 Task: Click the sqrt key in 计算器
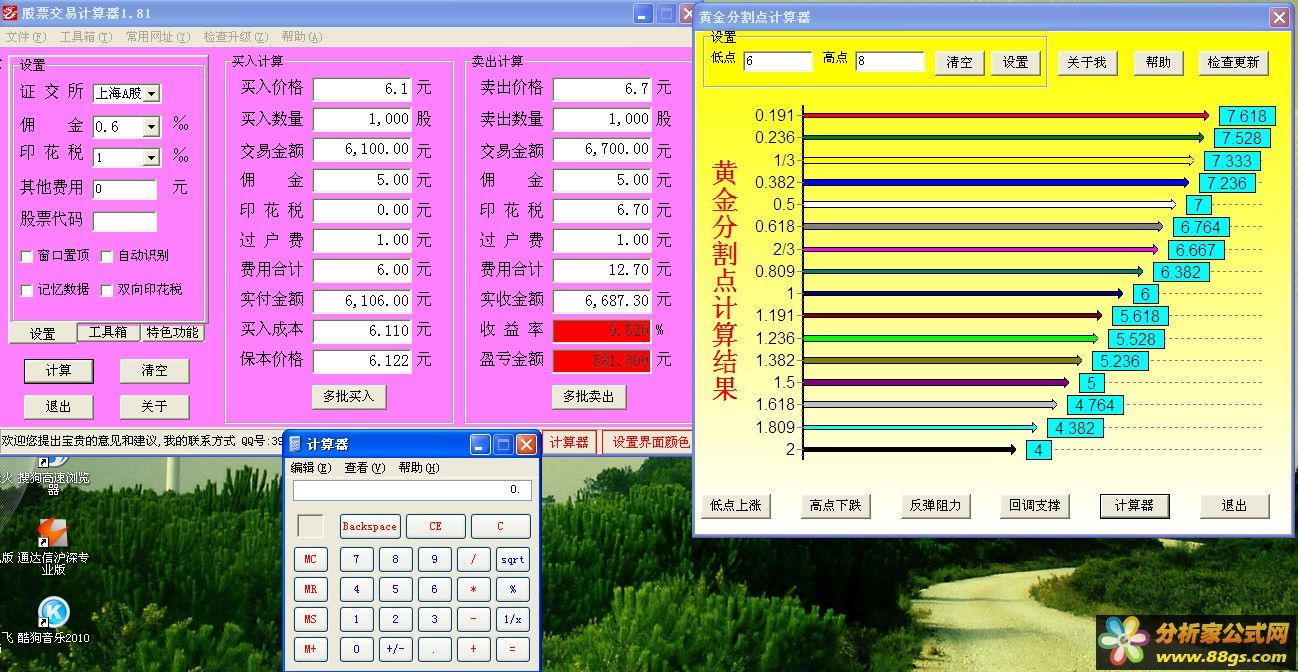point(513,560)
